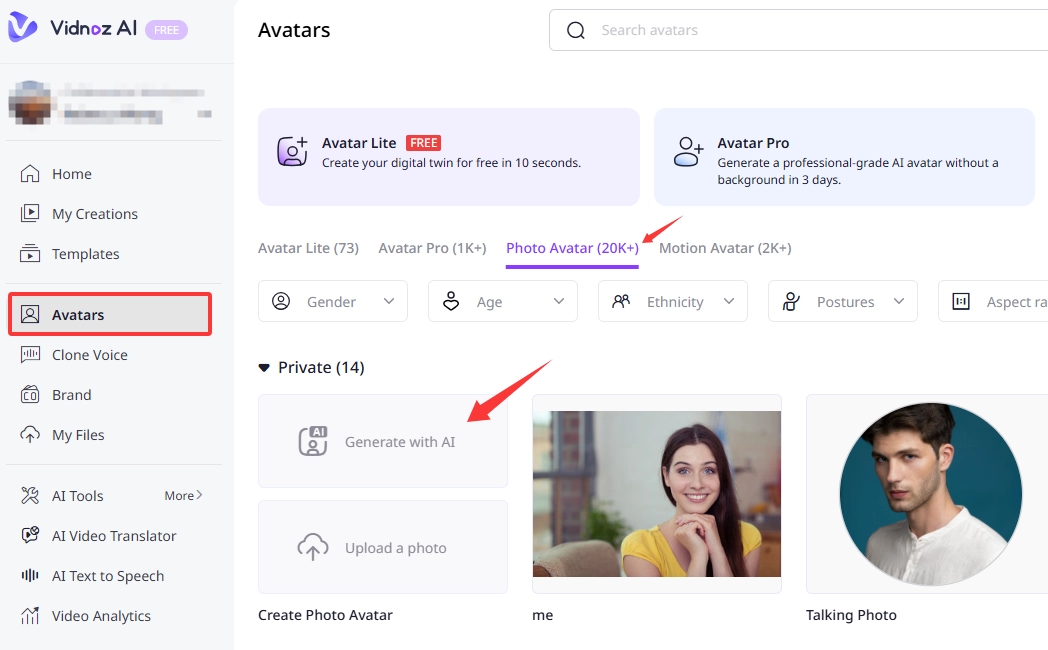This screenshot has width=1048, height=650.
Task: Switch to the Avatar Lite (73) tab
Action: point(308,248)
